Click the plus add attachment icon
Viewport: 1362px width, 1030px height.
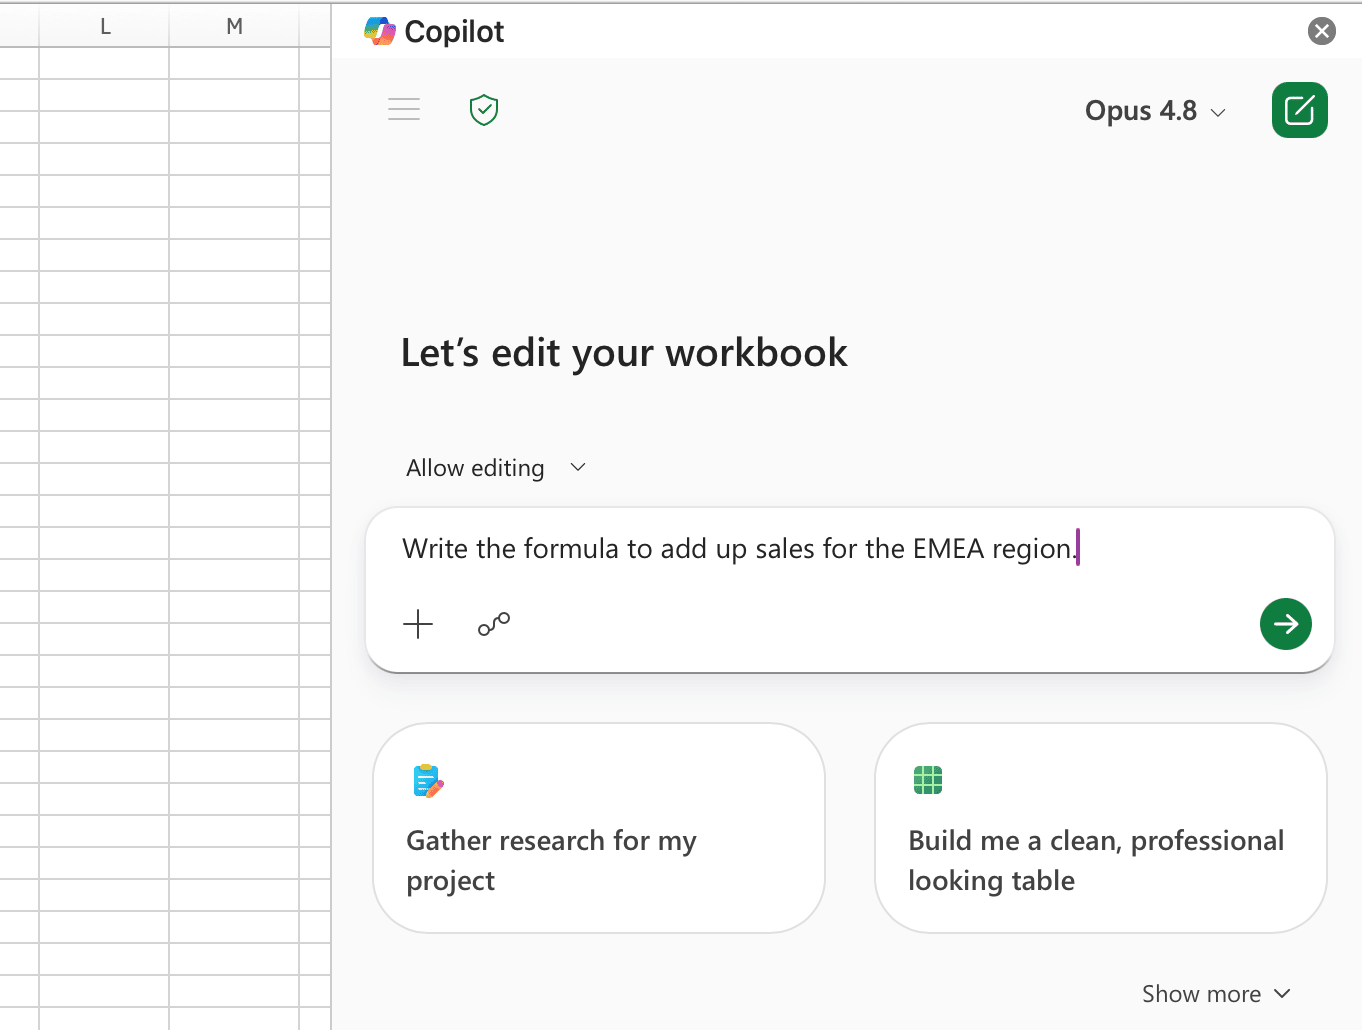418,624
